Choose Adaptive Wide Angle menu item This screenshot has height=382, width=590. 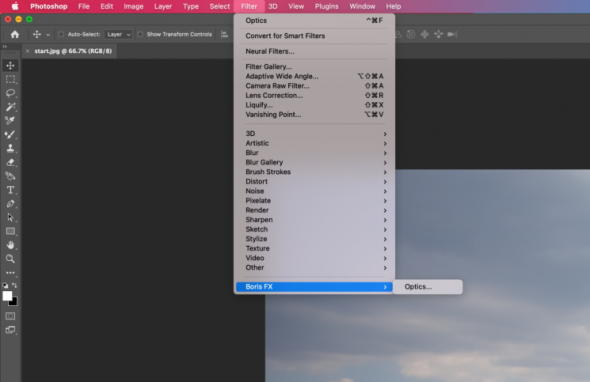point(314,76)
